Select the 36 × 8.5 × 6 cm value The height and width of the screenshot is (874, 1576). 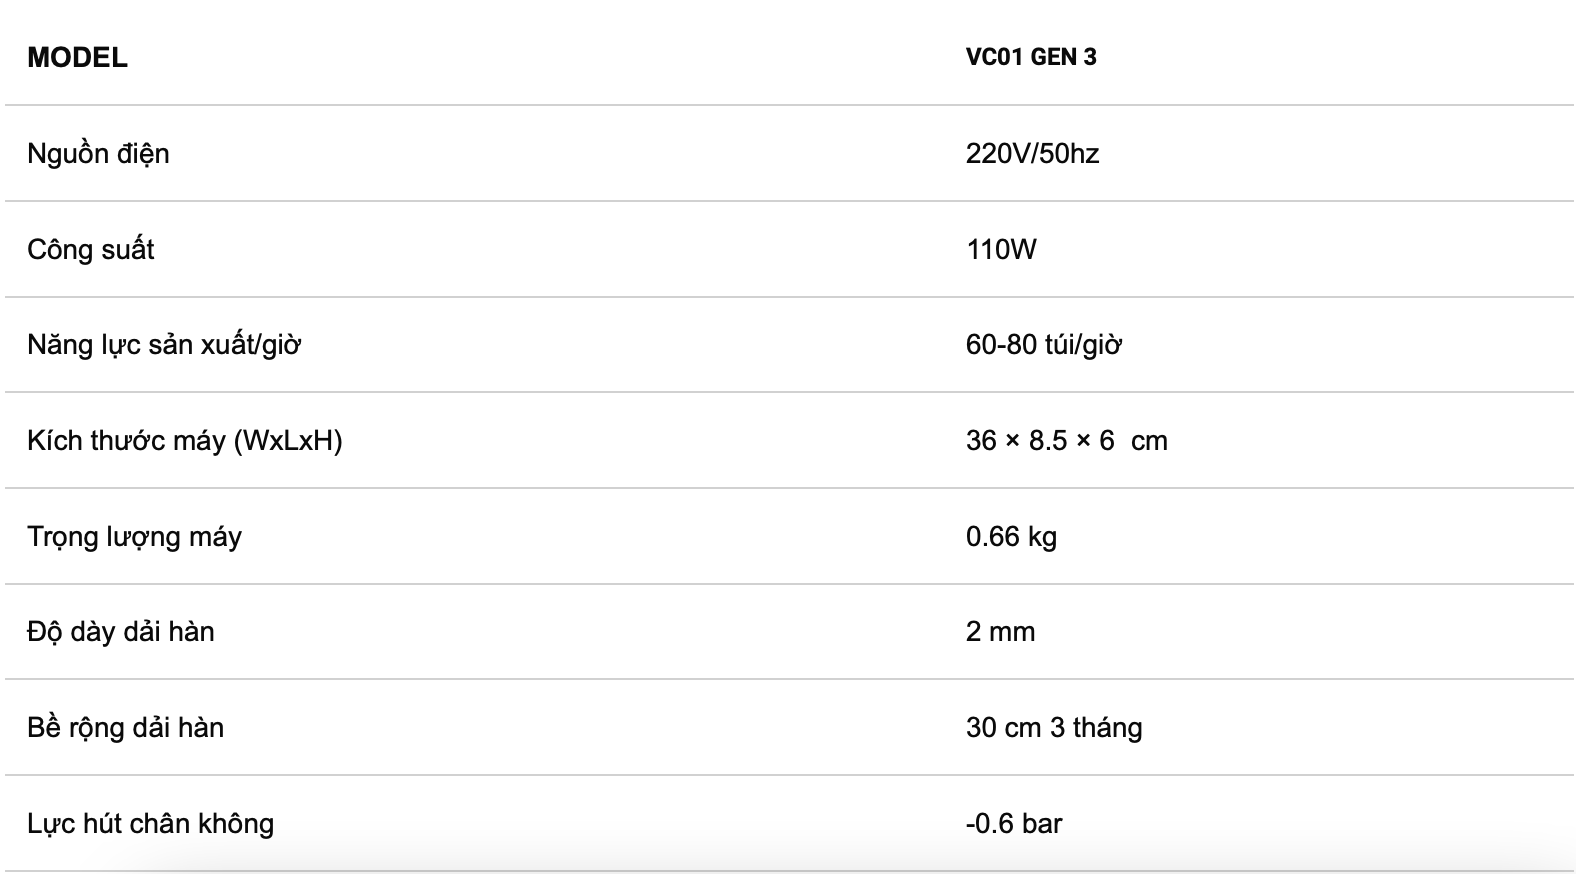coord(1067,440)
